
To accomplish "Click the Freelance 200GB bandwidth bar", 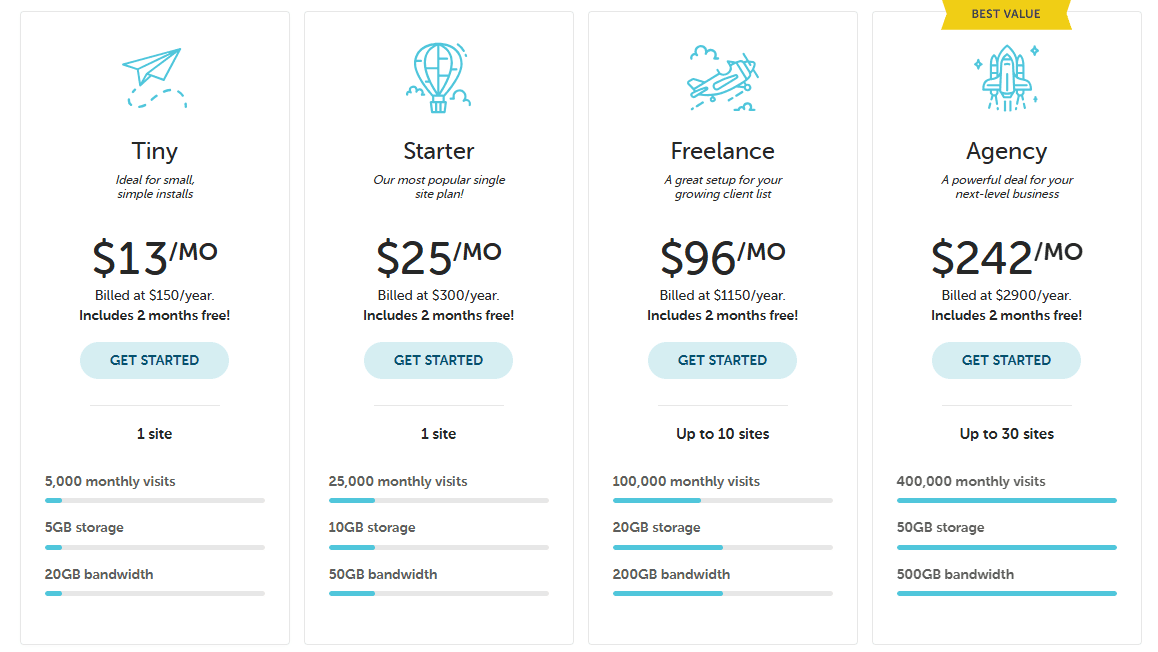I will point(722,593).
